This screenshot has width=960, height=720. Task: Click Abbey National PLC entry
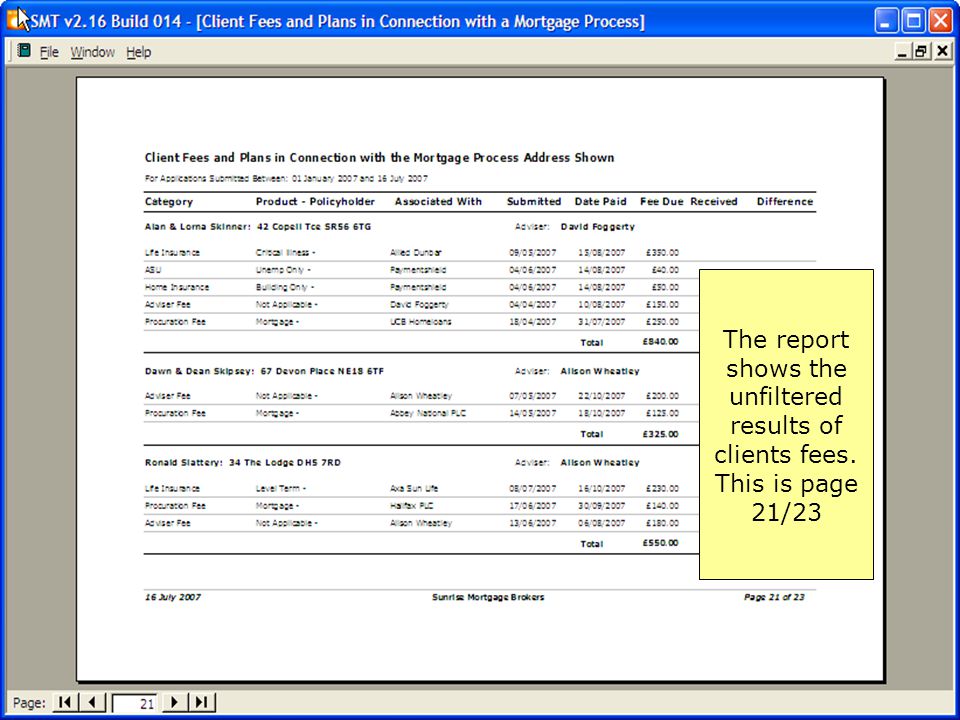428,413
